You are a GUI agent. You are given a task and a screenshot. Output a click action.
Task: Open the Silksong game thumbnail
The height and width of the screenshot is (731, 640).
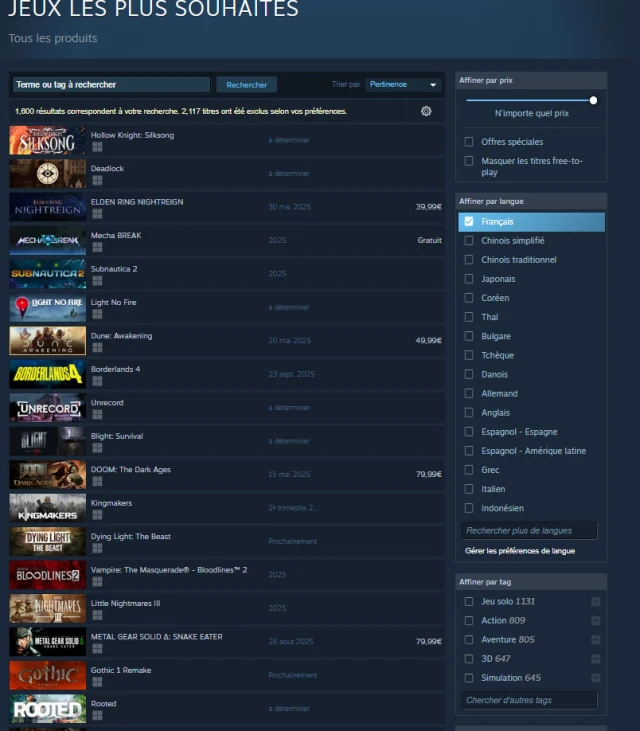click(48, 140)
